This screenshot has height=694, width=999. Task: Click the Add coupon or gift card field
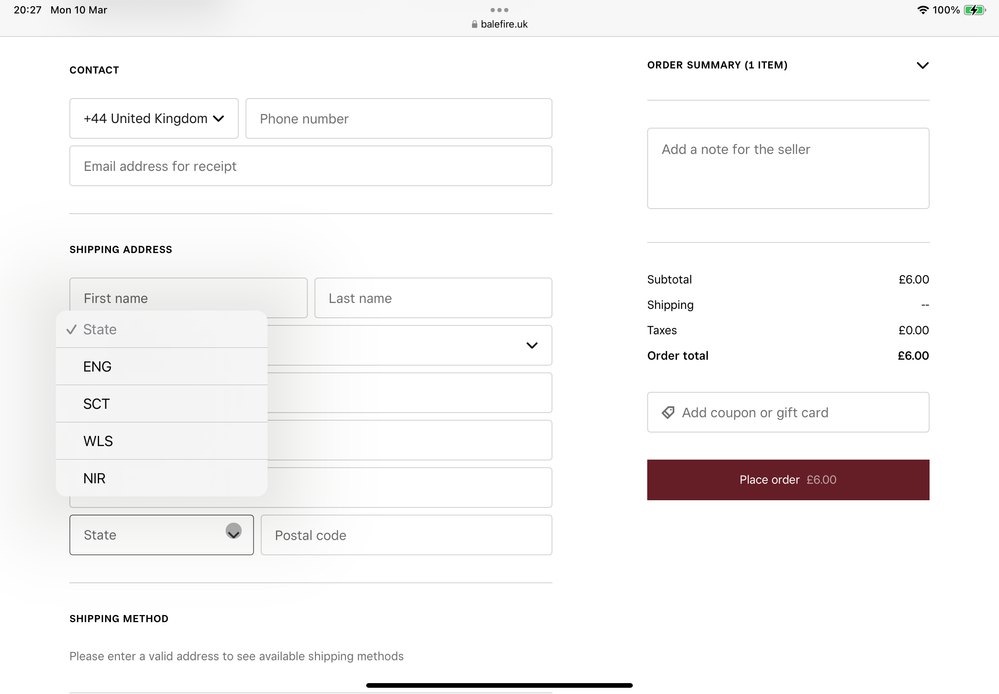788,412
